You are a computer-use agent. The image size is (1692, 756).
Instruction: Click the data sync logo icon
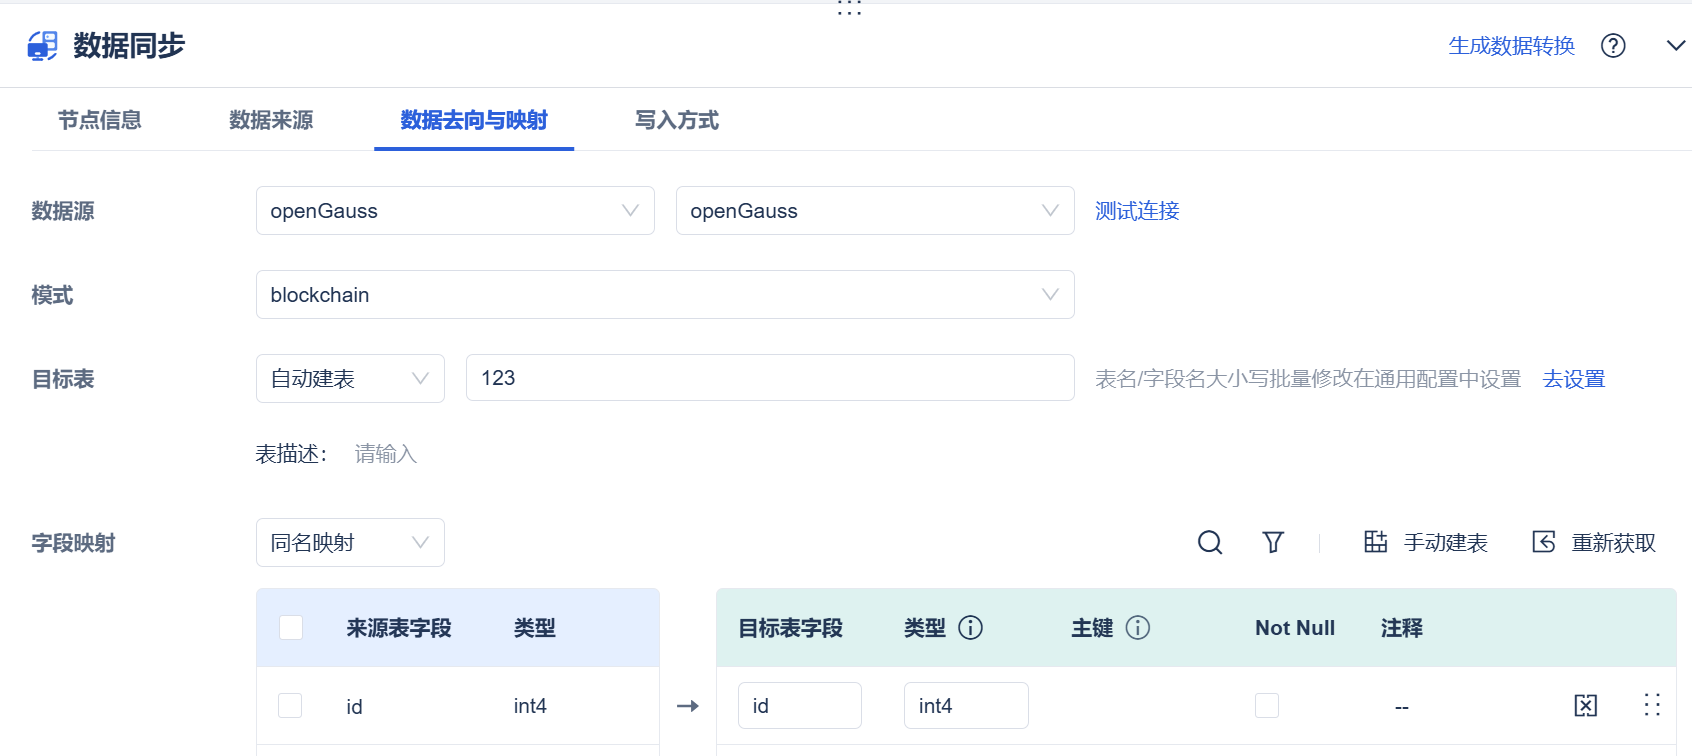tap(43, 46)
